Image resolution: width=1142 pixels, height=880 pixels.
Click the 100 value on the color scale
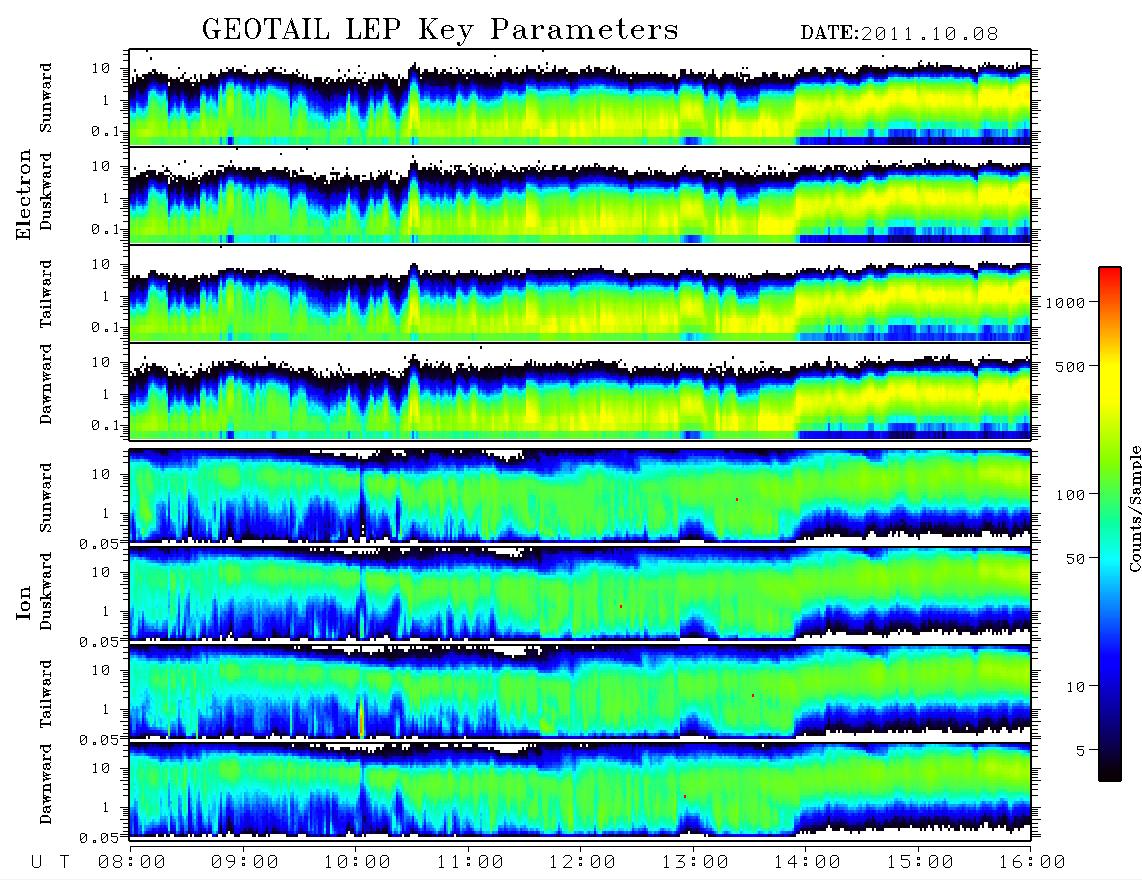(1070, 495)
